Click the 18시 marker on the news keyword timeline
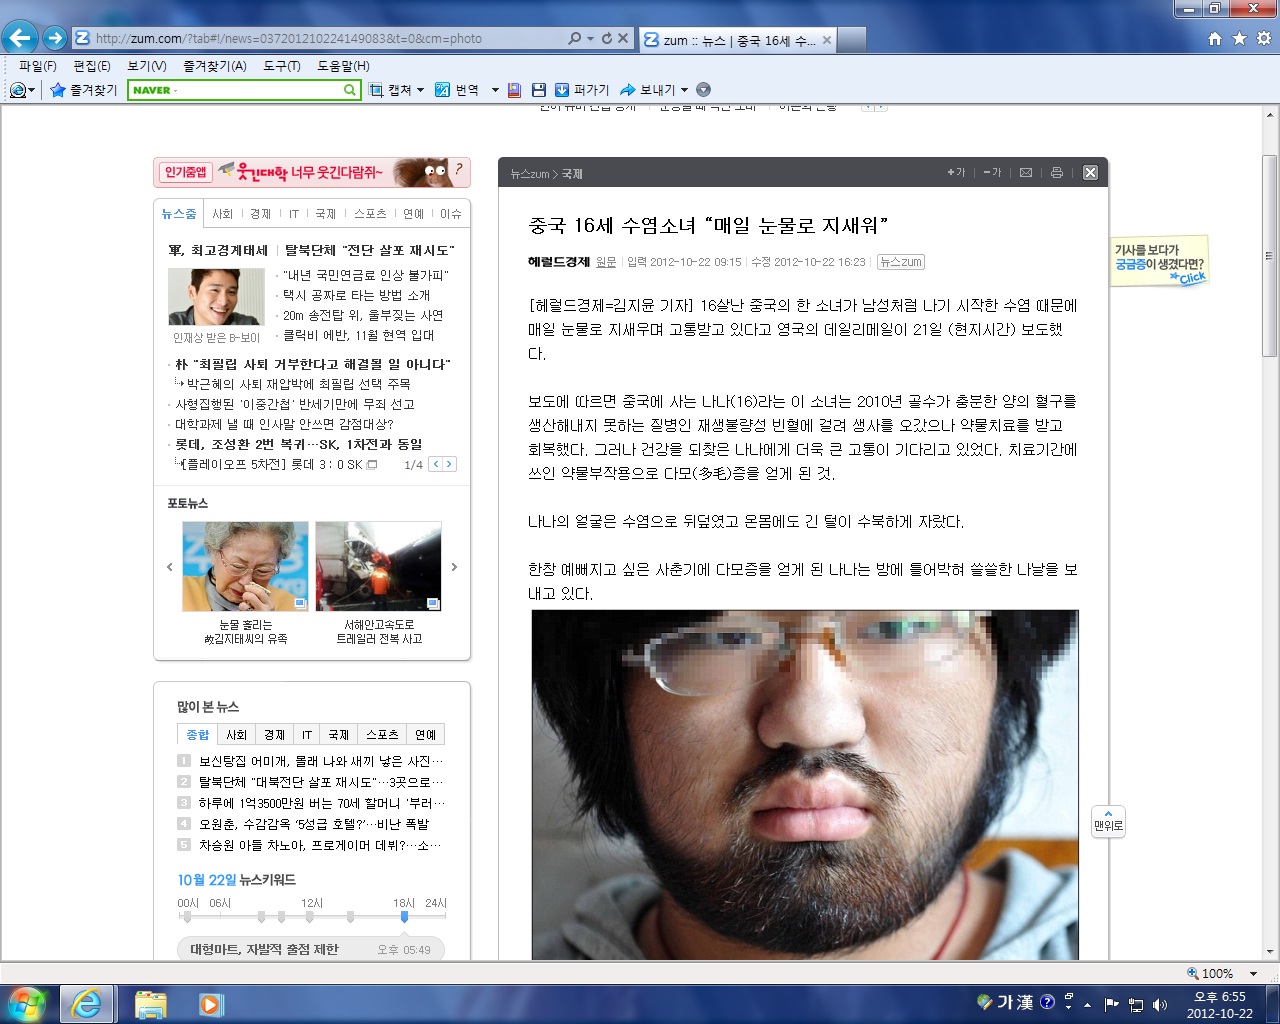Screen dimensions: 1280x1024 point(404,915)
